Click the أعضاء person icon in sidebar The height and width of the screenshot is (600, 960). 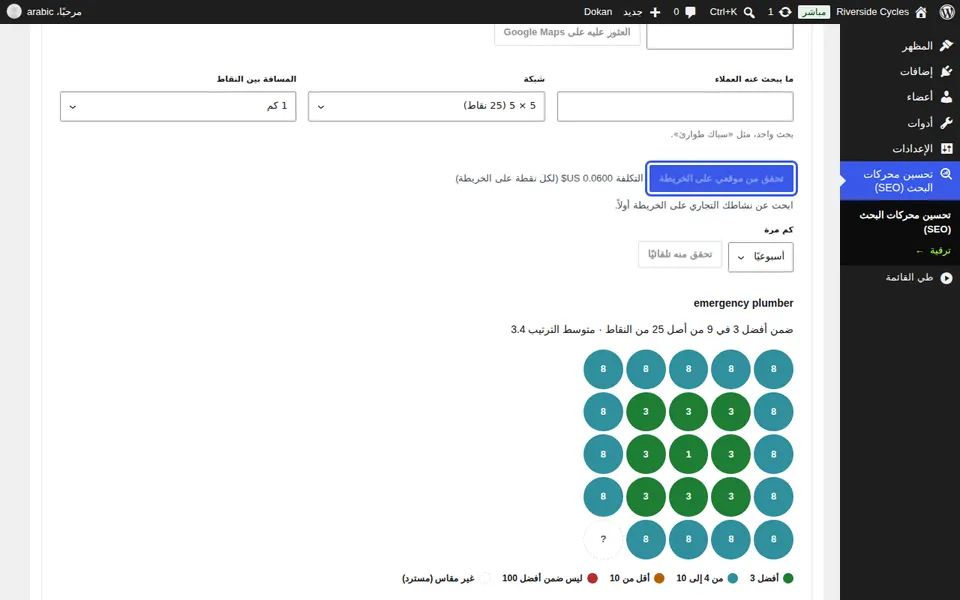947,97
